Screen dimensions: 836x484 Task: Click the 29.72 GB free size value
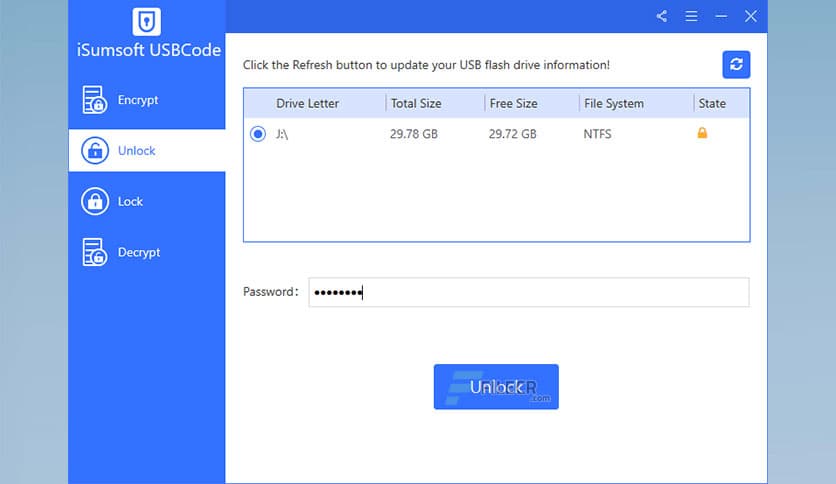(512, 134)
